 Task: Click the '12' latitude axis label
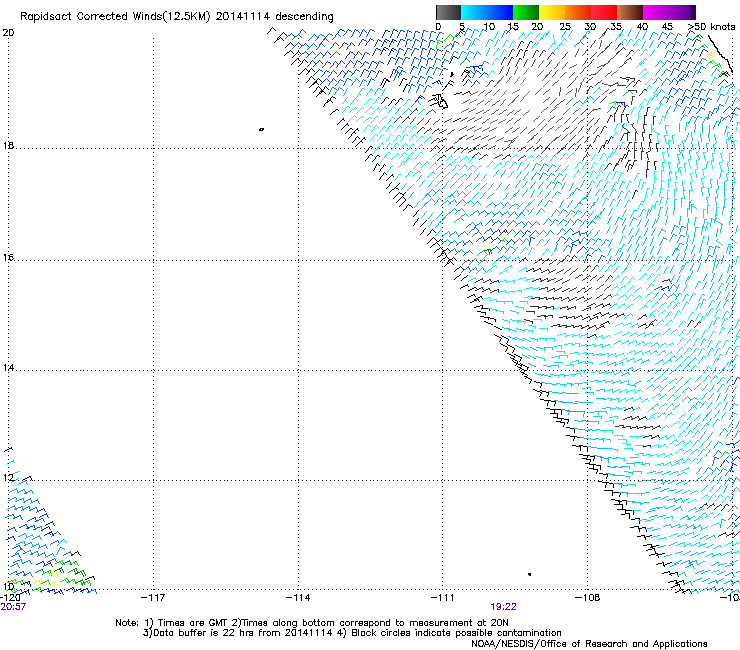click(x=8, y=478)
